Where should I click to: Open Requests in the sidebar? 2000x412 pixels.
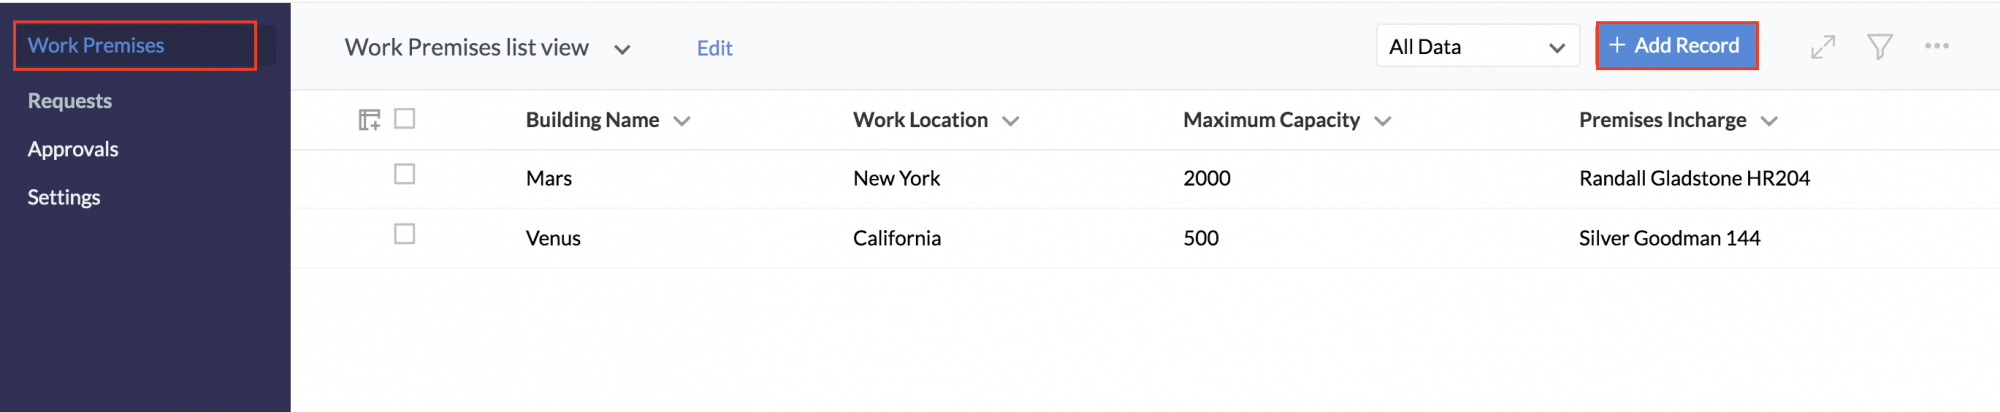(70, 101)
